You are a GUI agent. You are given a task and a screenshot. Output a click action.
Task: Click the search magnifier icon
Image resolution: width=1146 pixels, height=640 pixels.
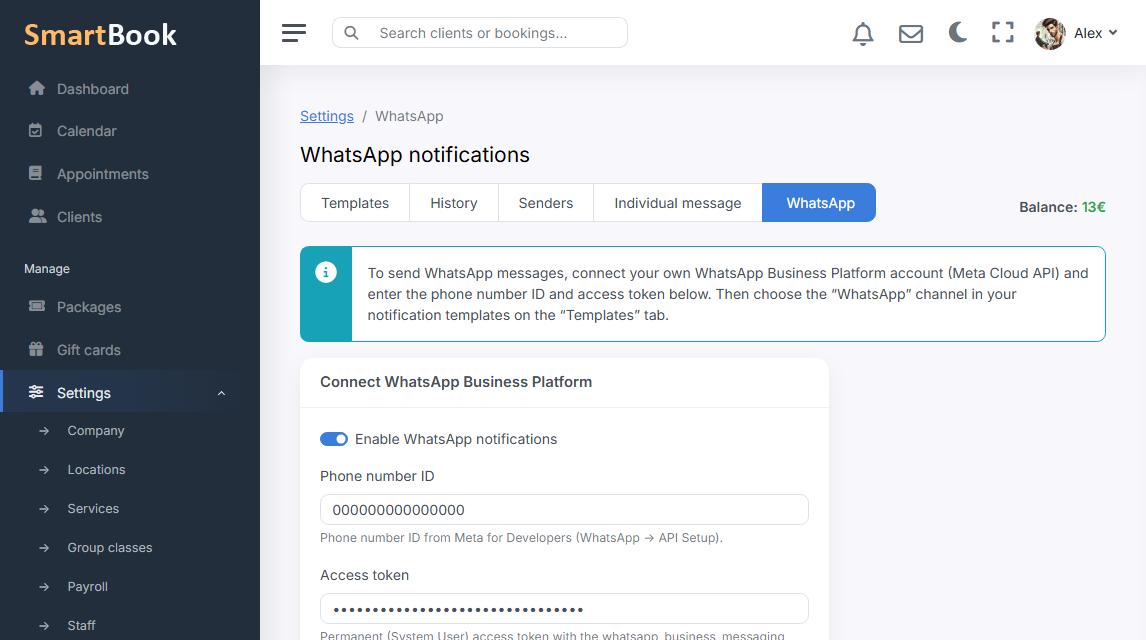click(352, 33)
